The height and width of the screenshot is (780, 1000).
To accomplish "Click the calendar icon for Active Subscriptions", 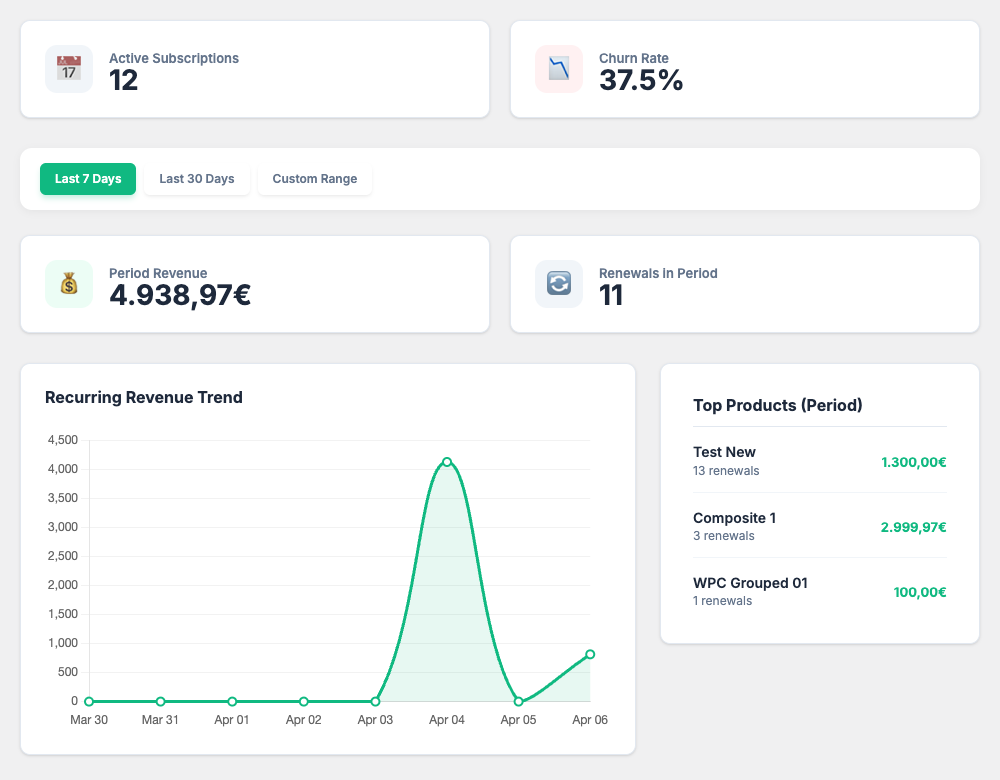I will 69,69.
